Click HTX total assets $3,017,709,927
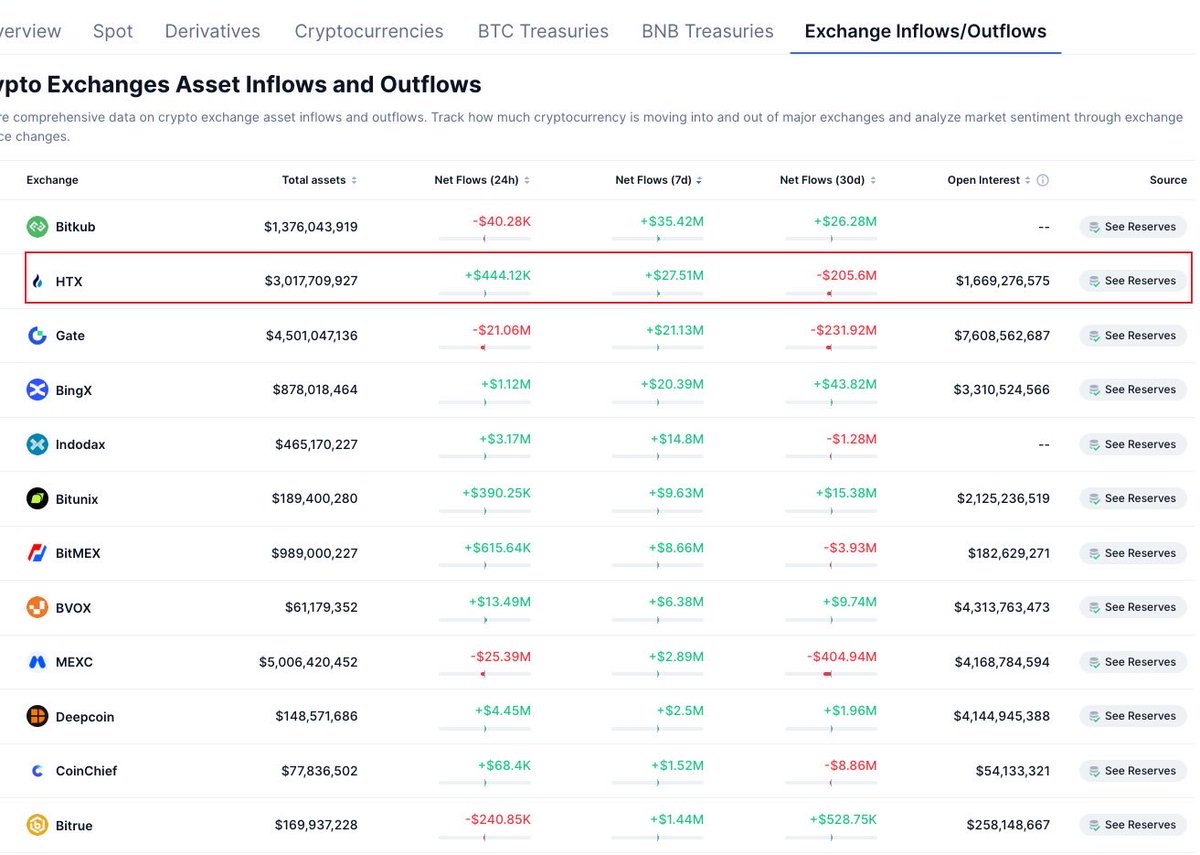The width and height of the screenshot is (1200, 855). point(311,281)
